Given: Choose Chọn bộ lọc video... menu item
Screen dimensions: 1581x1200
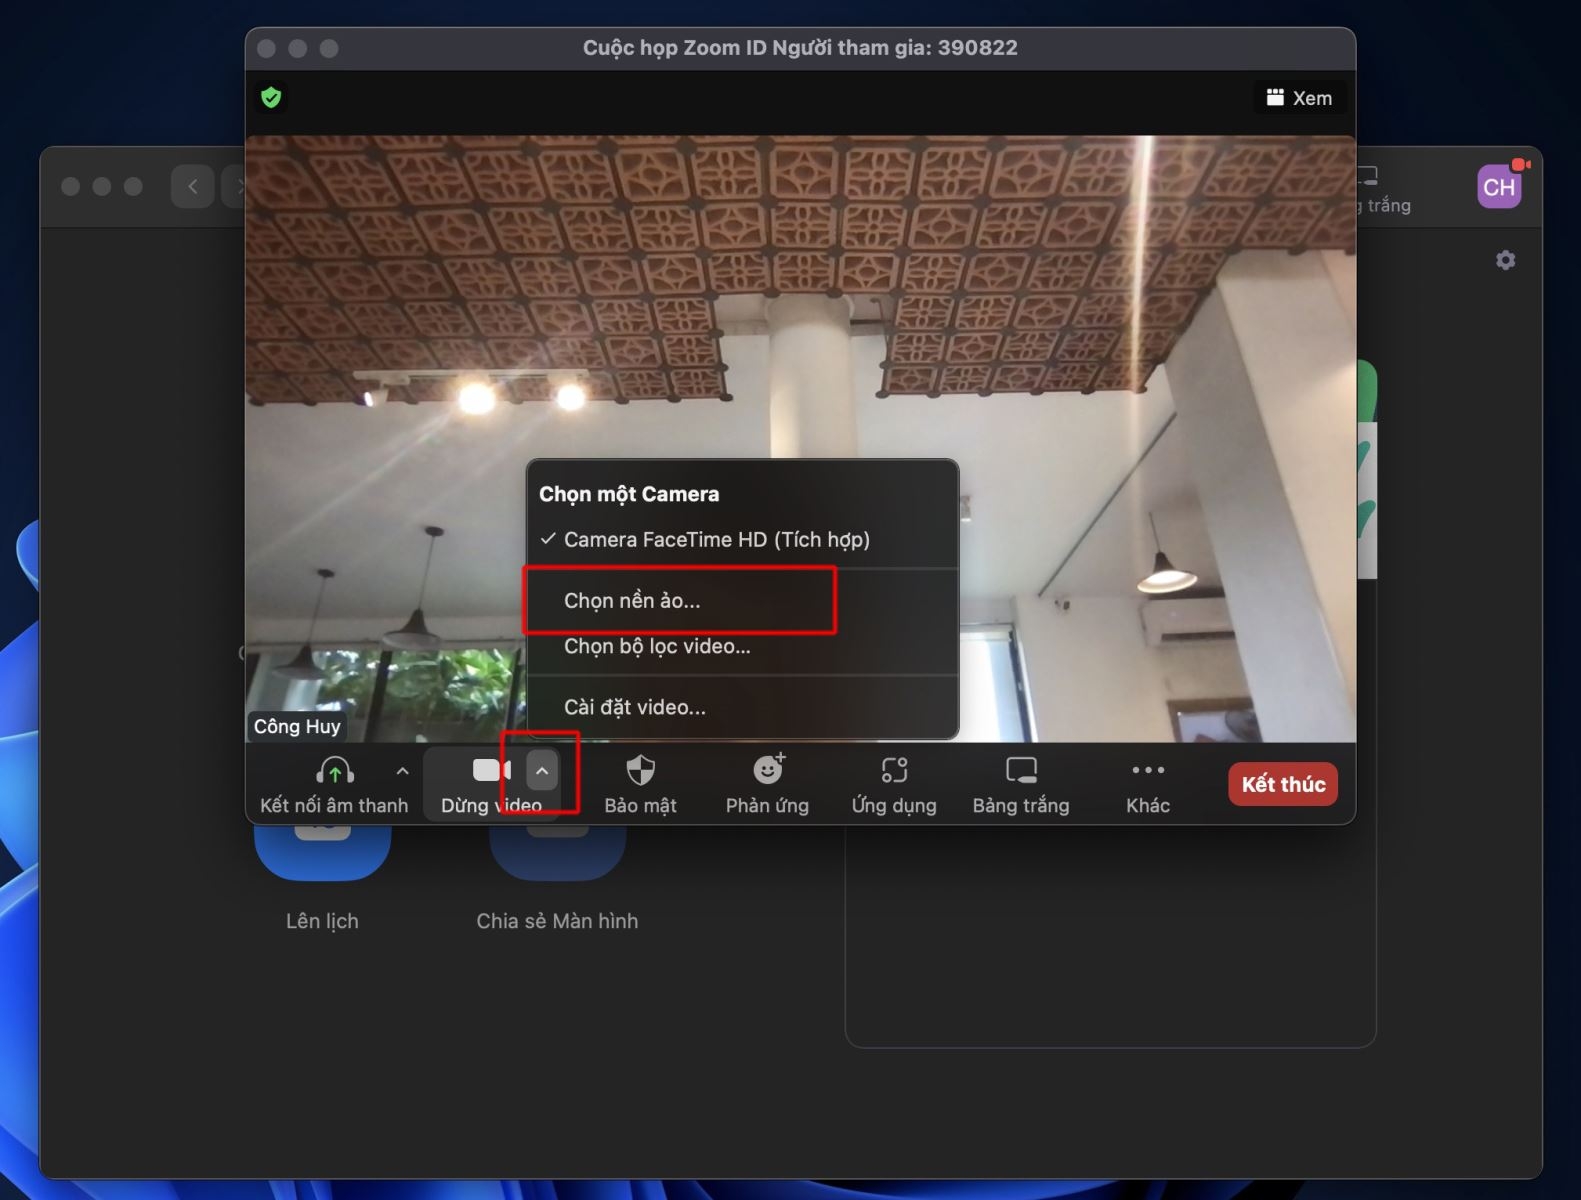Looking at the screenshot, I should 742,647.
